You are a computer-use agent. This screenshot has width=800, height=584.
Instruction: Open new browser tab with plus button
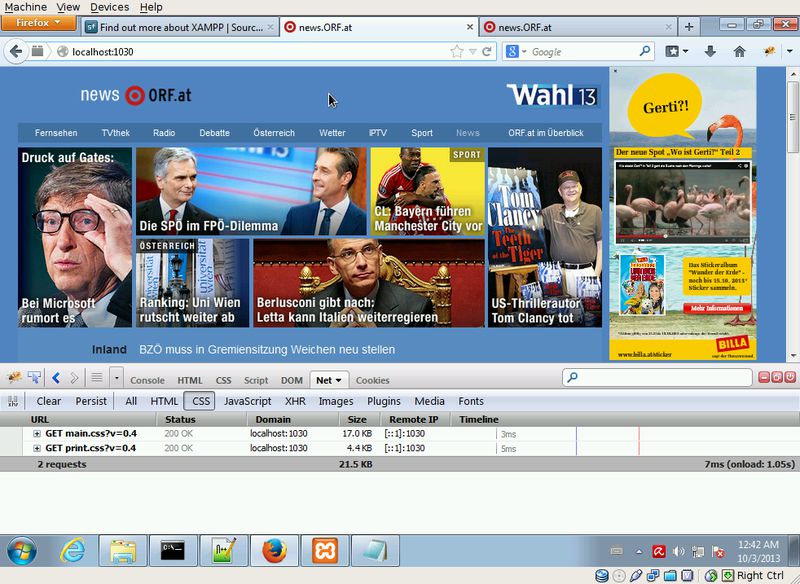point(689,27)
